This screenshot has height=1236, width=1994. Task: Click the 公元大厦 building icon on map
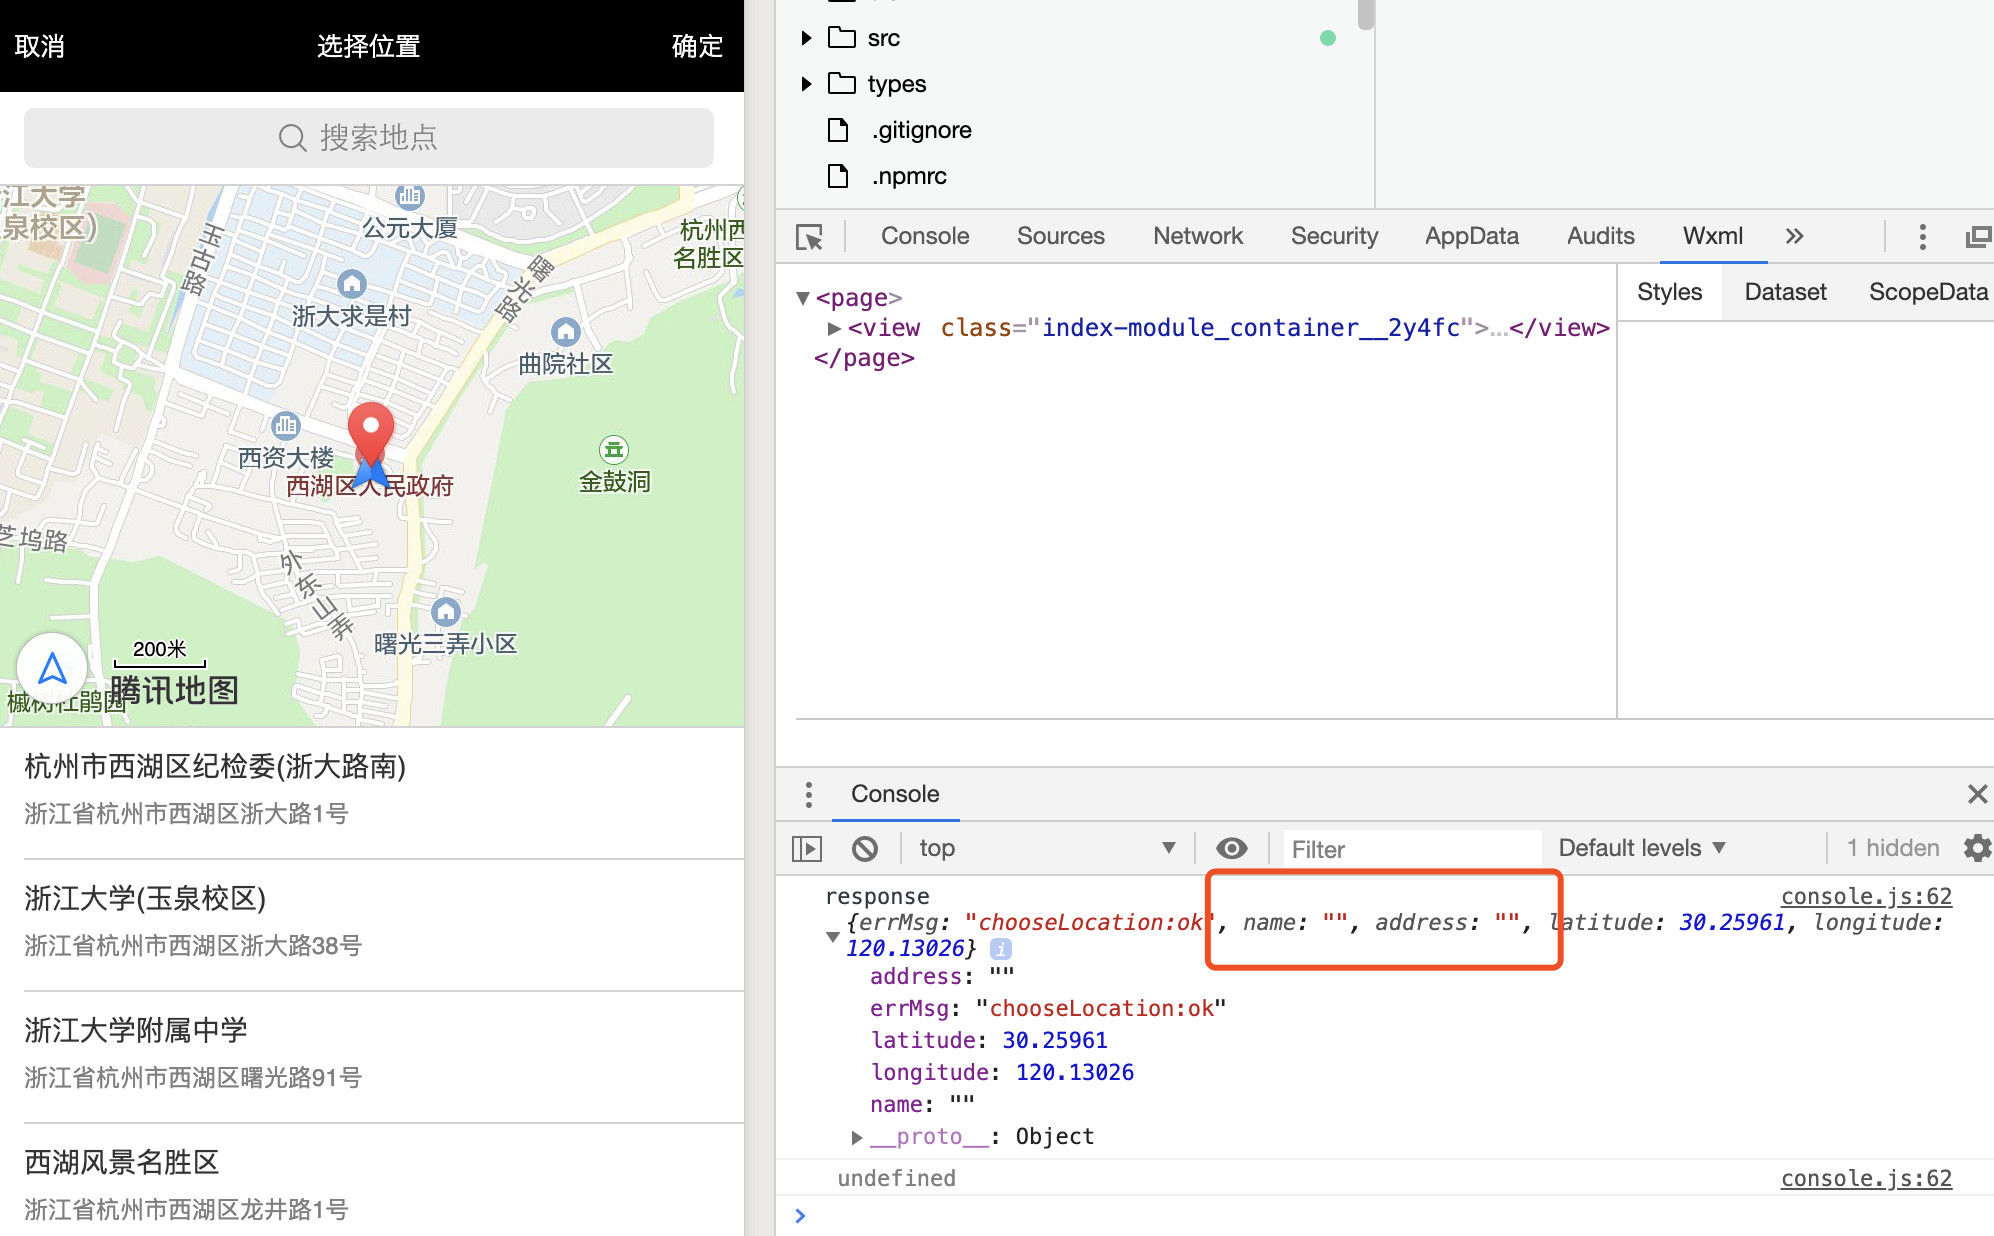[x=410, y=195]
